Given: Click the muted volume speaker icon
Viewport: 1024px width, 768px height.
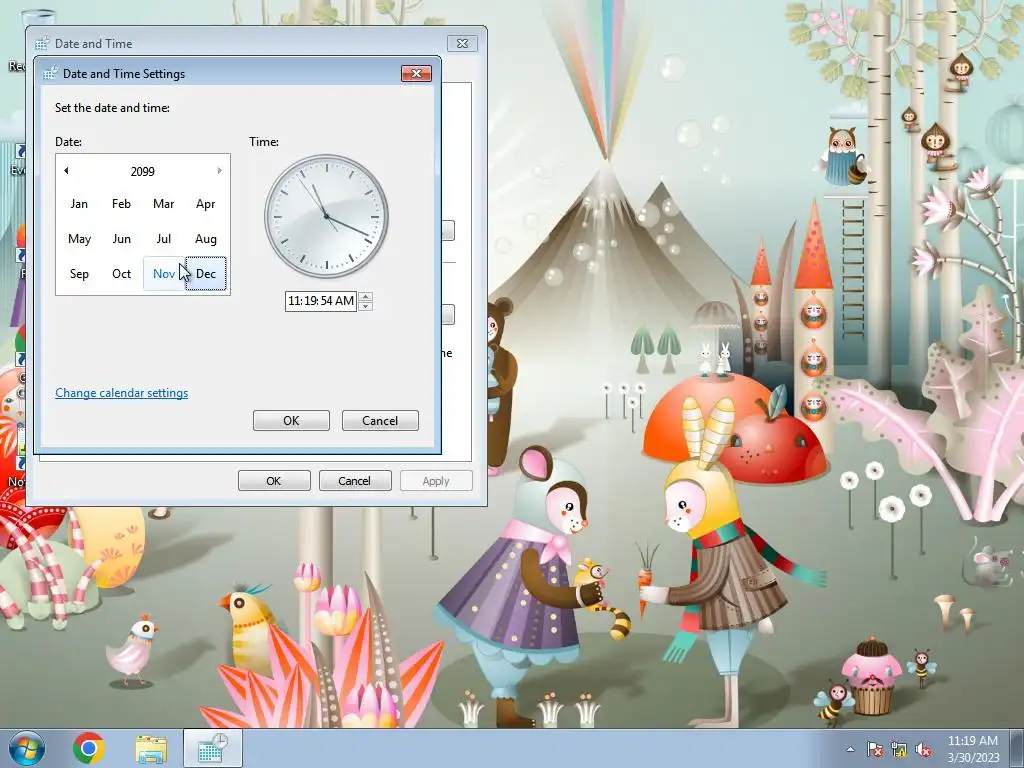Looking at the screenshot, I should coord(923,749).
